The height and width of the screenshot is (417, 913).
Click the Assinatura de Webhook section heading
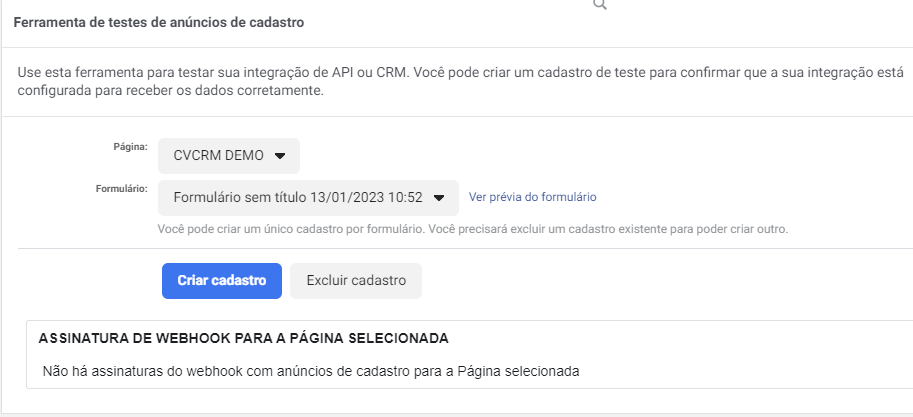tap(243, 338)
